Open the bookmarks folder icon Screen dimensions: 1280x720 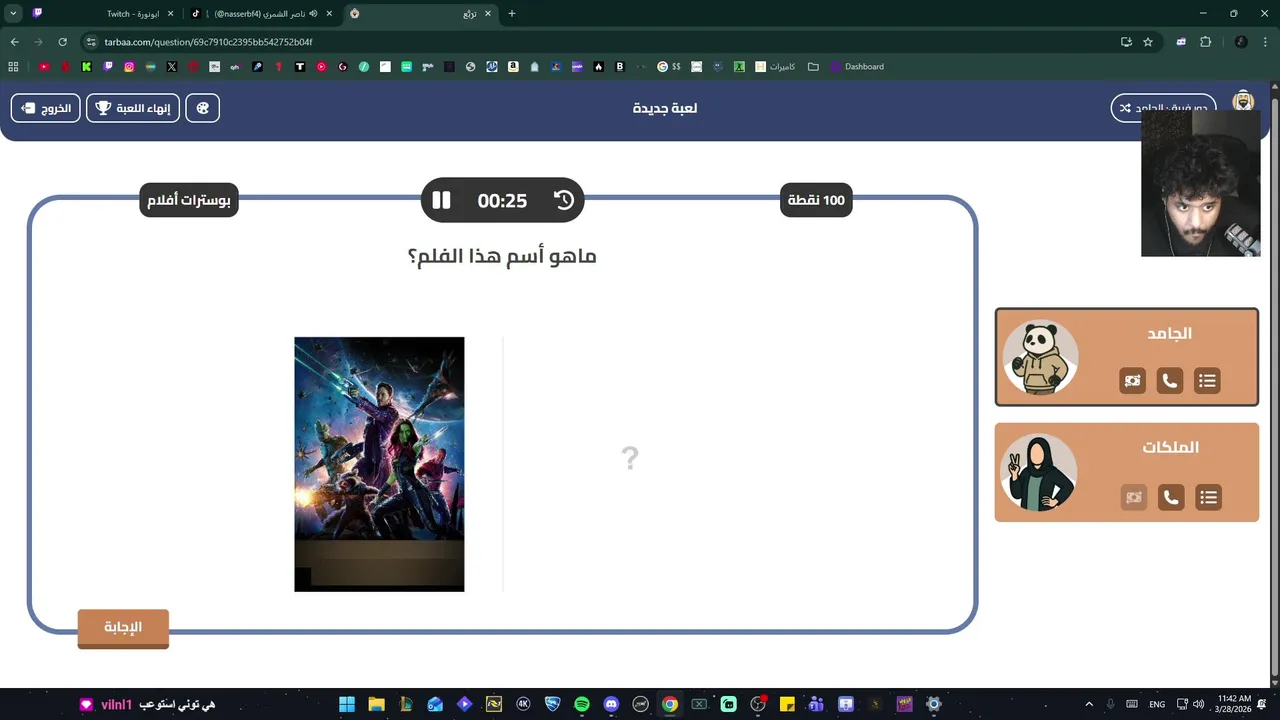pyautogui.click(x=813, y=67)
